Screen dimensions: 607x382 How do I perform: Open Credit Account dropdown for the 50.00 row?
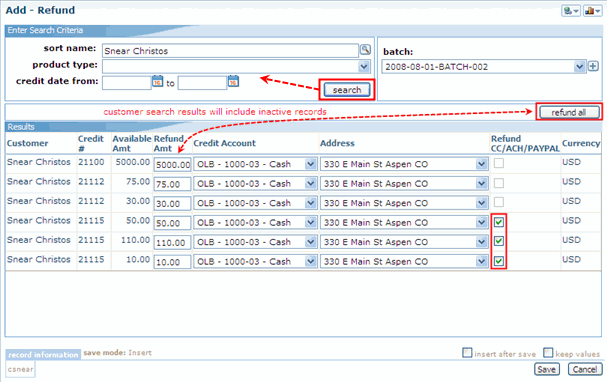[310, 223]
